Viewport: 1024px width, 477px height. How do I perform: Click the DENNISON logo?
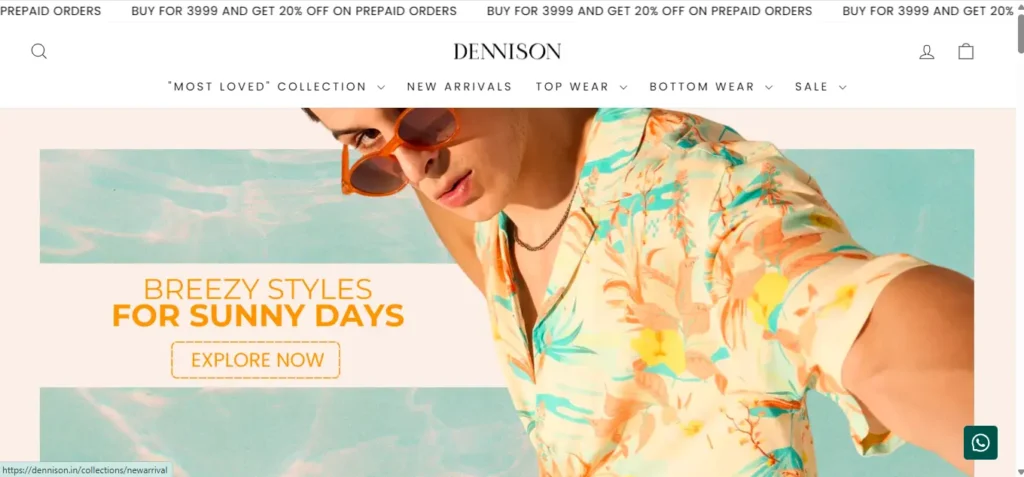coord(507,51)
